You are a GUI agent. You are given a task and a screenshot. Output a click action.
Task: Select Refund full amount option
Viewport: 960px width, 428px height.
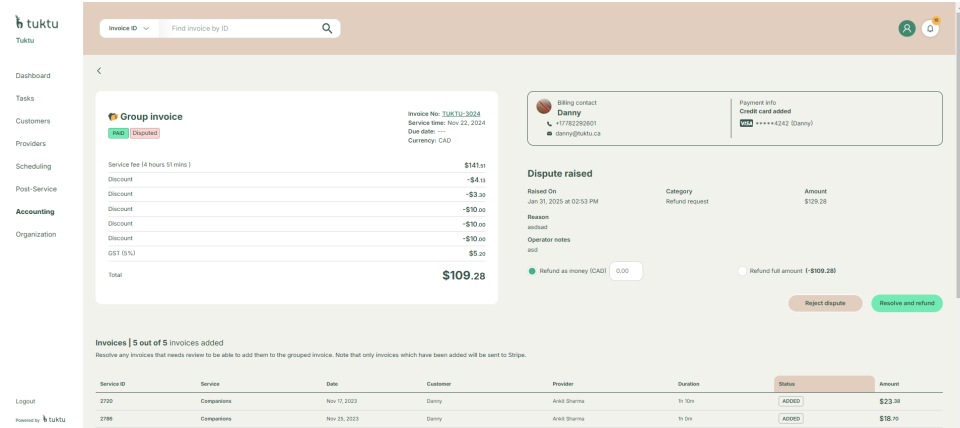click(742, 271)
